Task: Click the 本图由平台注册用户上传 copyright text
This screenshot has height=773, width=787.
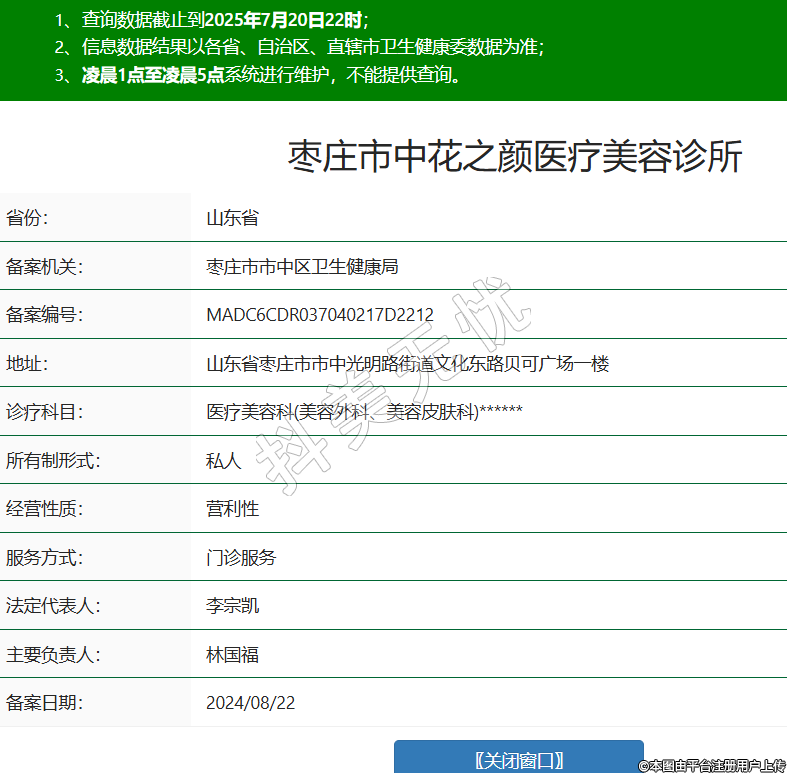Action: point(712,765)
